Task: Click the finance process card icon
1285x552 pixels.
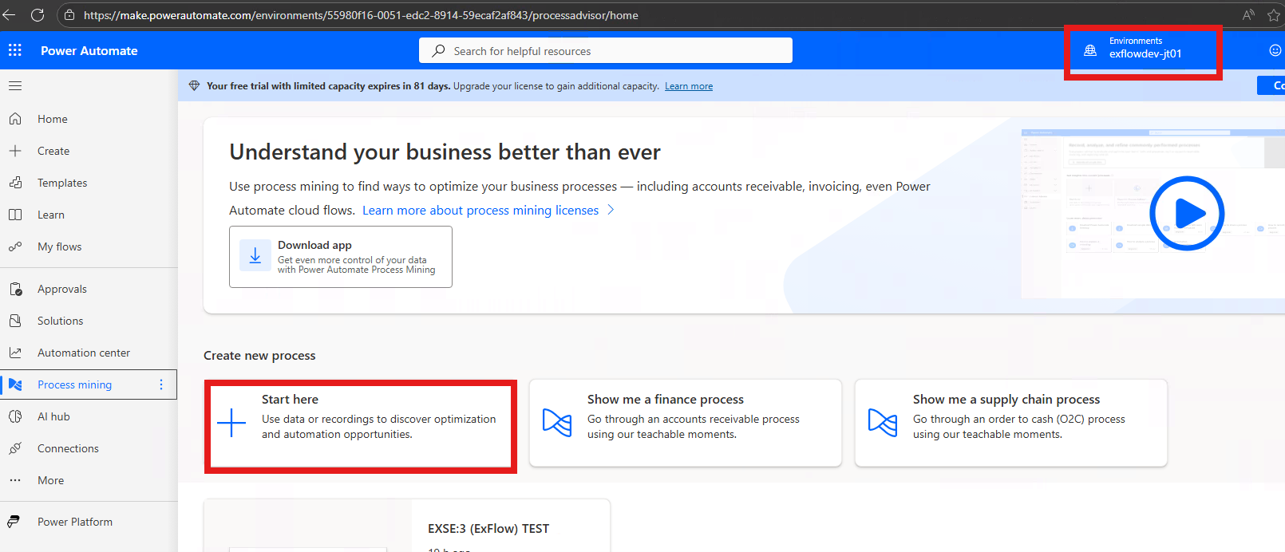Action: coord(557,422)
